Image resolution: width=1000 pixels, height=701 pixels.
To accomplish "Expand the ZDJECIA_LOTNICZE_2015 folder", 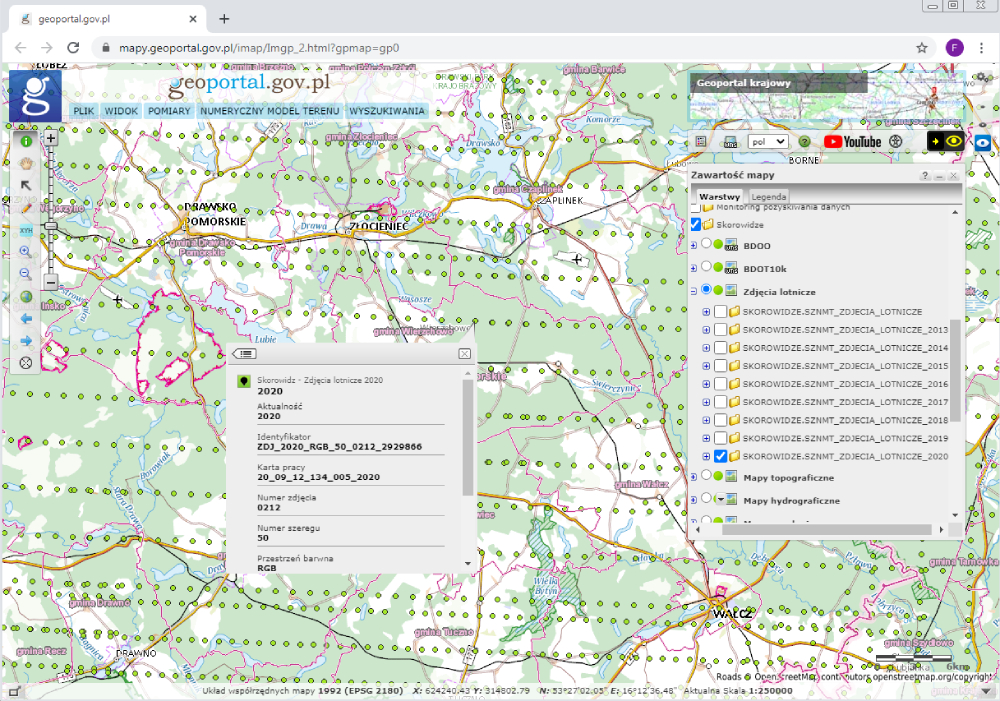I will pos(706,366).
